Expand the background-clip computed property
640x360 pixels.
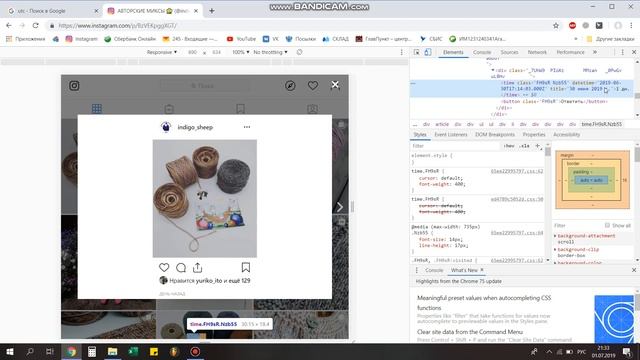(555, 249)
